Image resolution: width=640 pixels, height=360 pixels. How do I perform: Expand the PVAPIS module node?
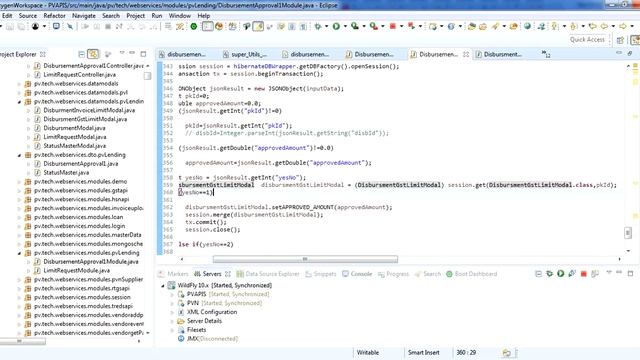point(172,294)
